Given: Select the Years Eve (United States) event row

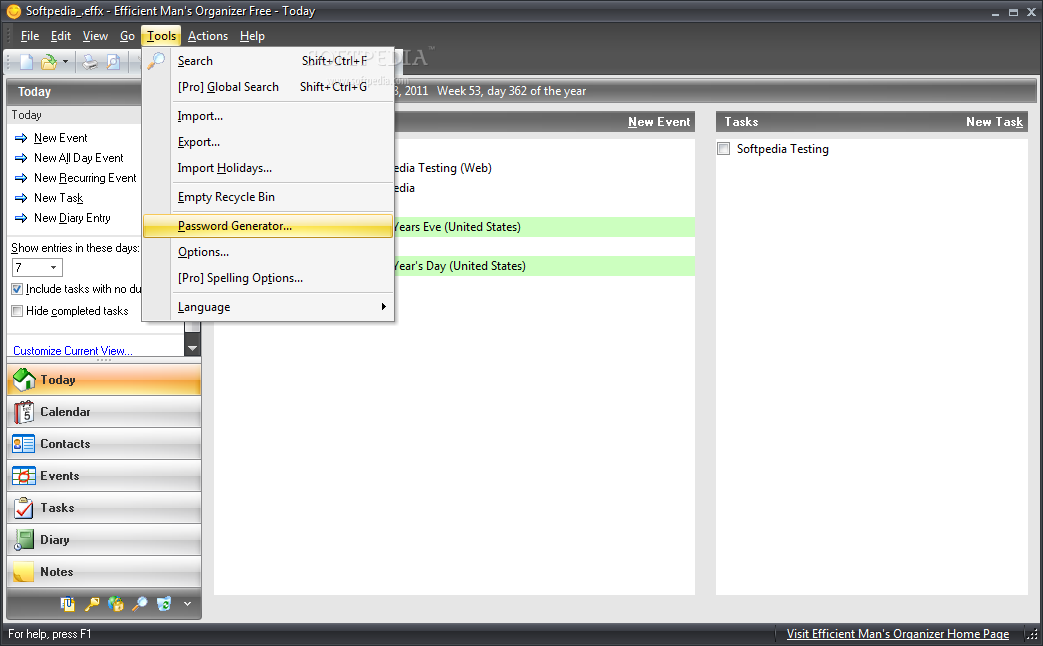Looking at the screenshot, I should coord(544,227).
